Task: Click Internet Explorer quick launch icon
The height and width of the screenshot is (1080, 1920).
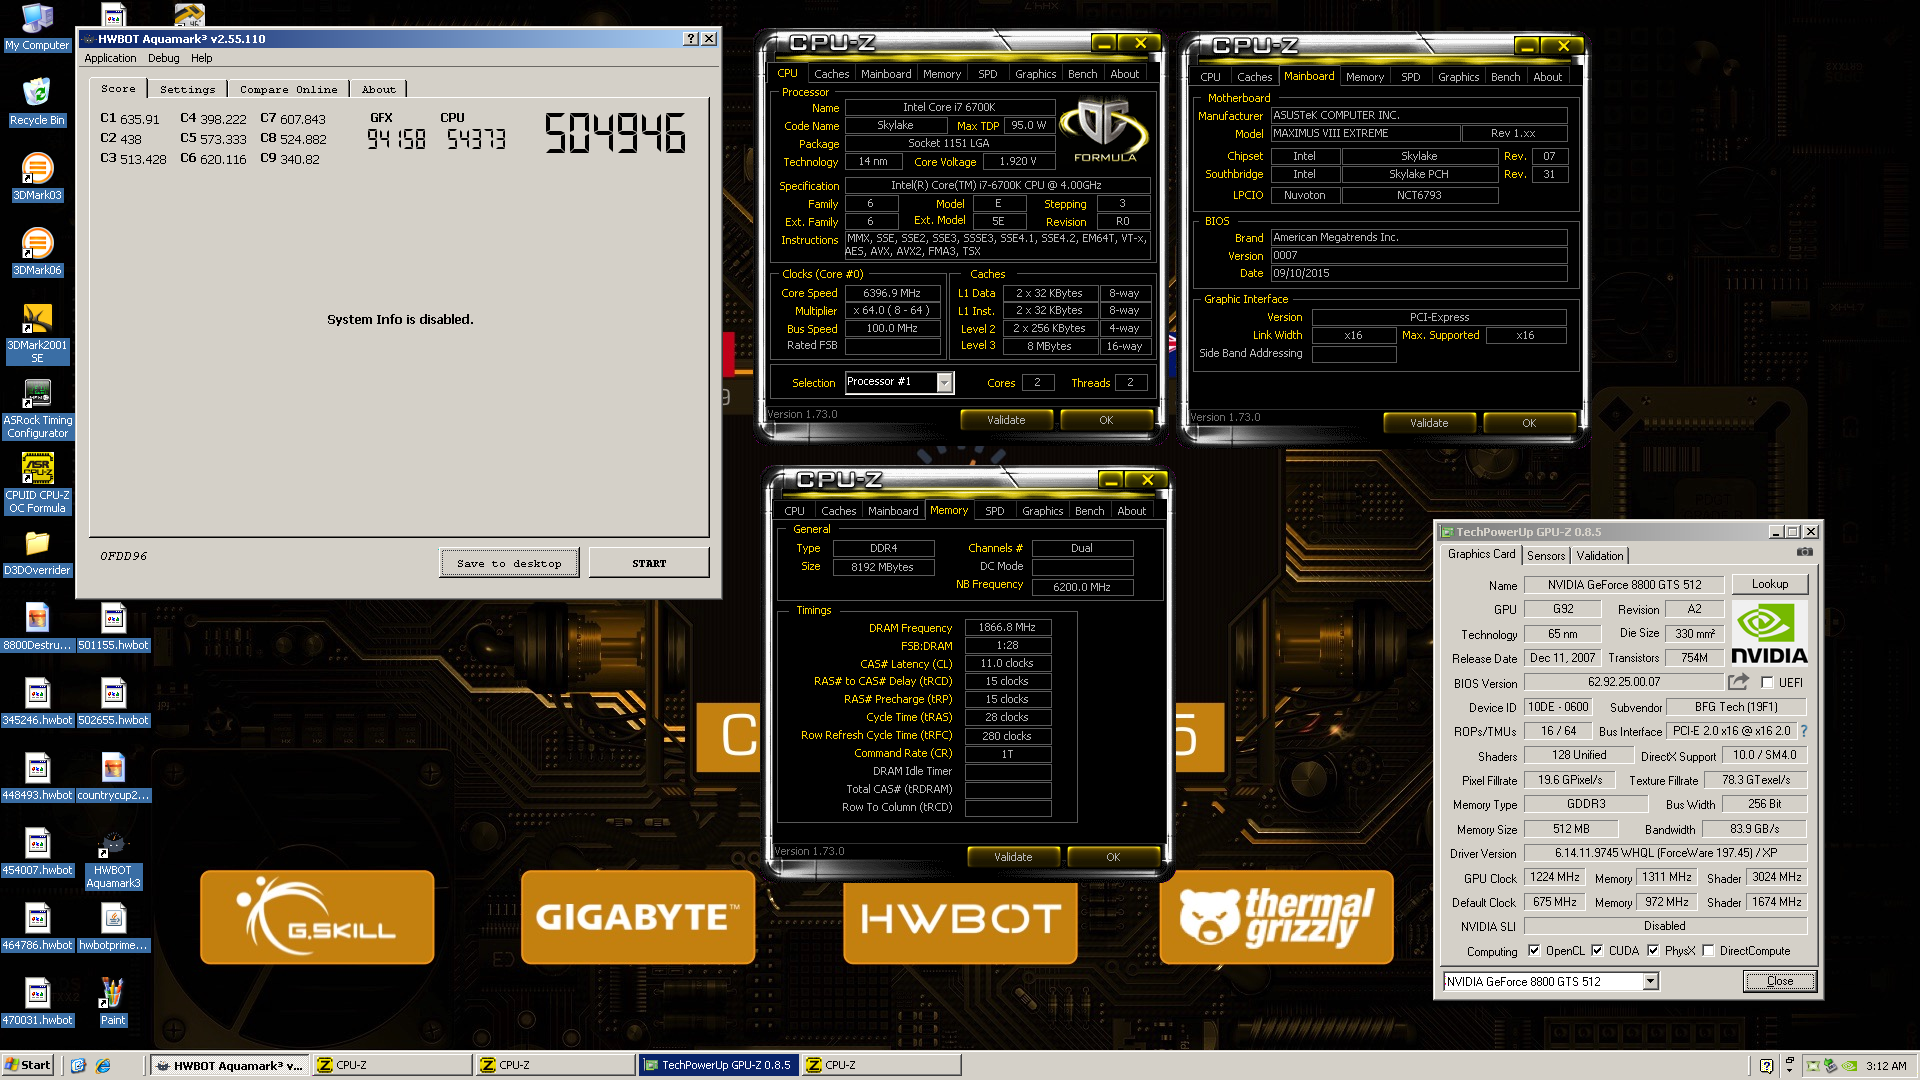Action: [102, 1065]
